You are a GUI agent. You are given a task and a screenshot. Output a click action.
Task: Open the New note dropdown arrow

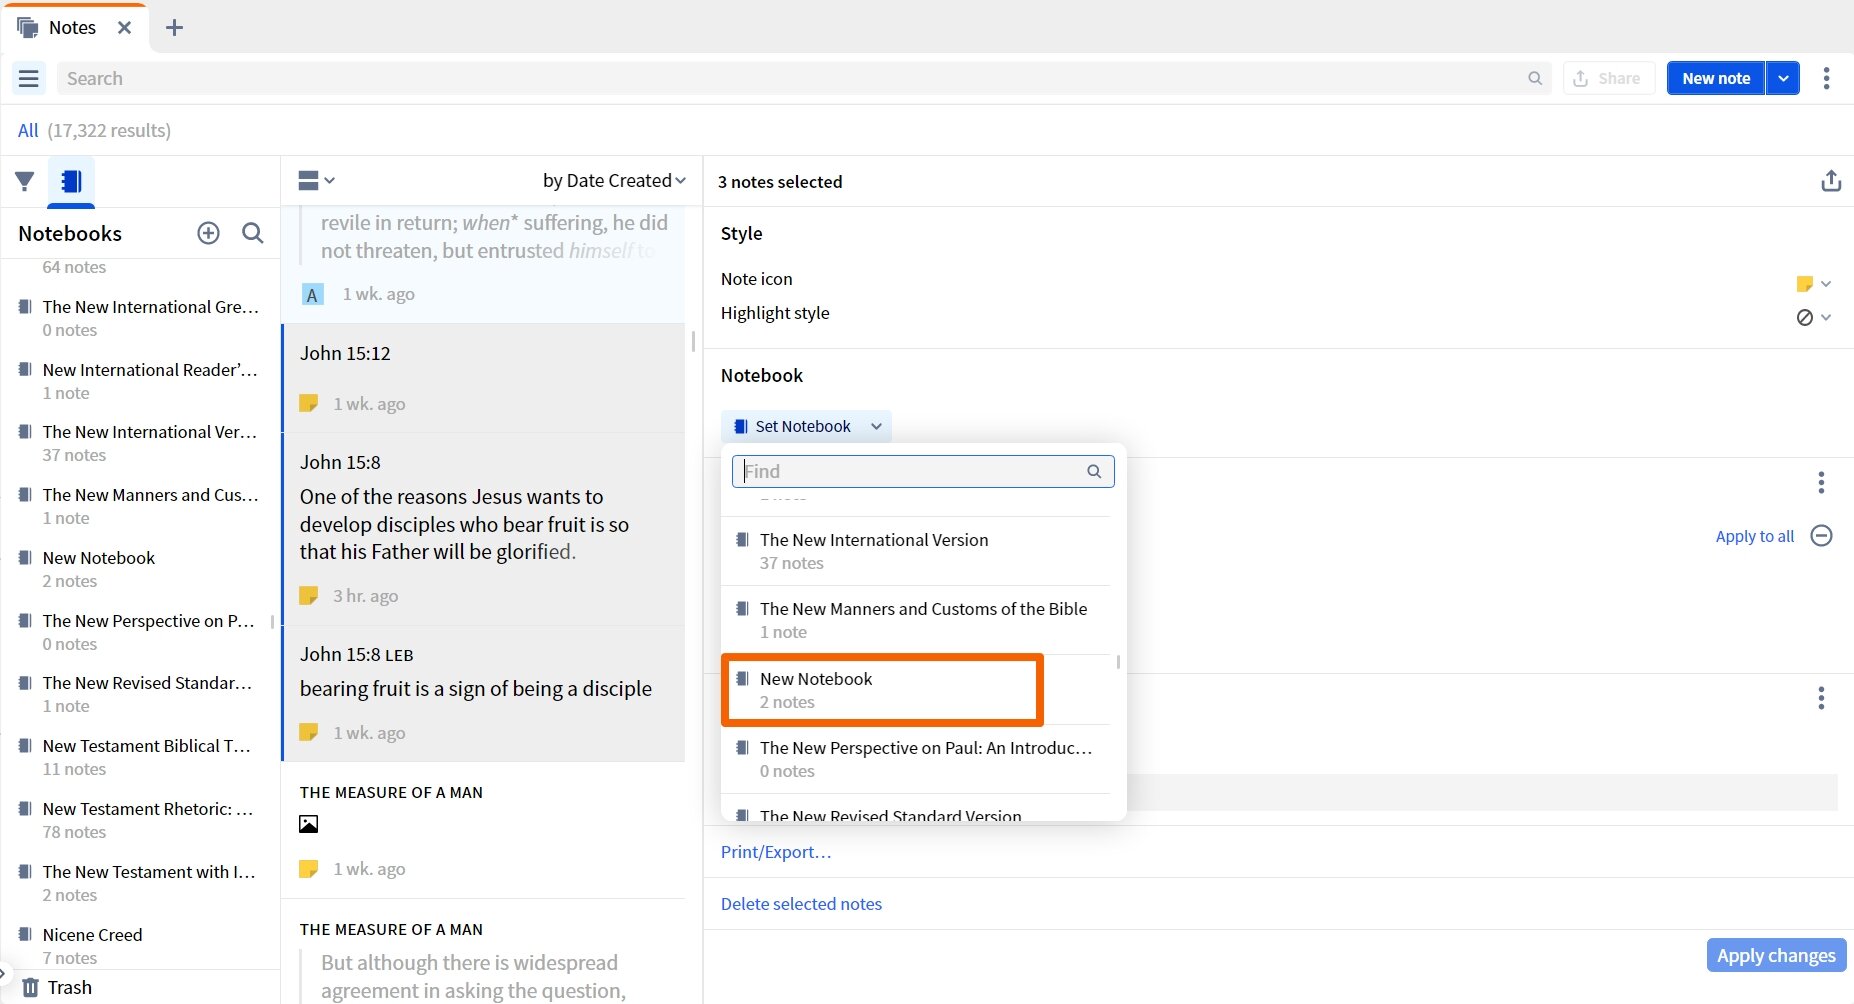tap(1783, 78)
